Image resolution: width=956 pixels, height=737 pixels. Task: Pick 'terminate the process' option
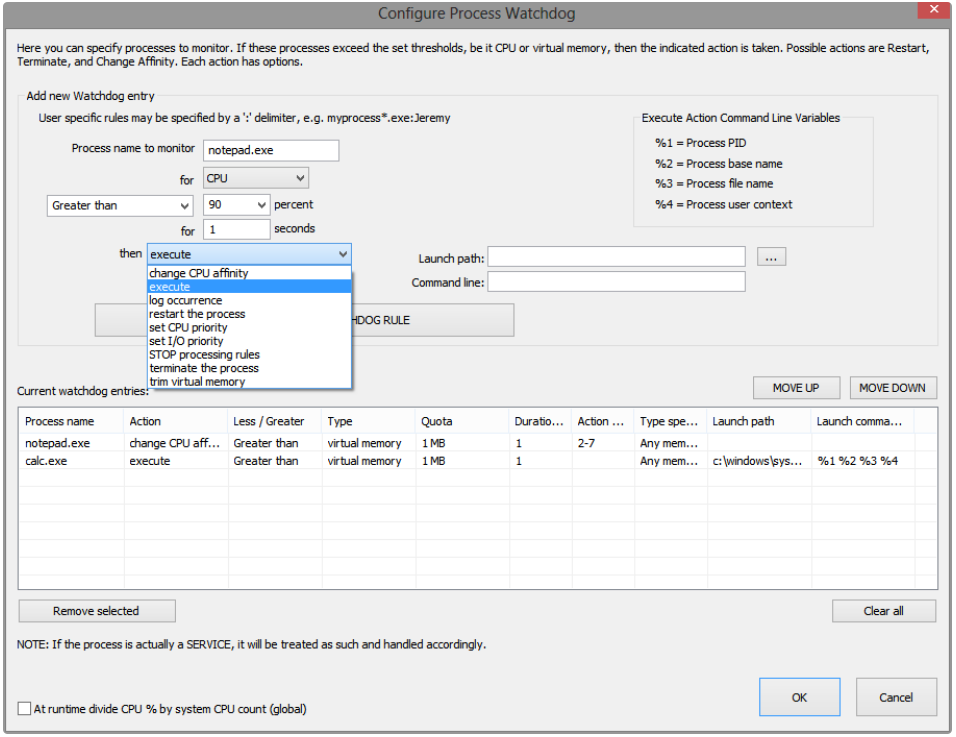(x=204, y=368)
